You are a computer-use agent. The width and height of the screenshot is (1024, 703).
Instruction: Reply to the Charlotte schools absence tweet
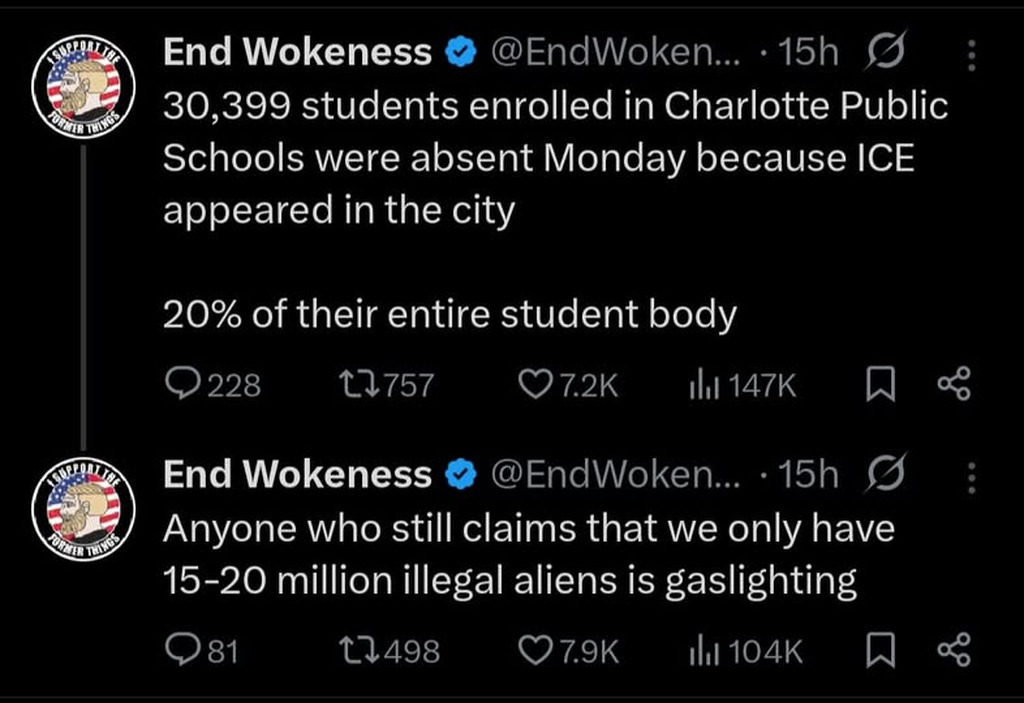click(182, 384)
